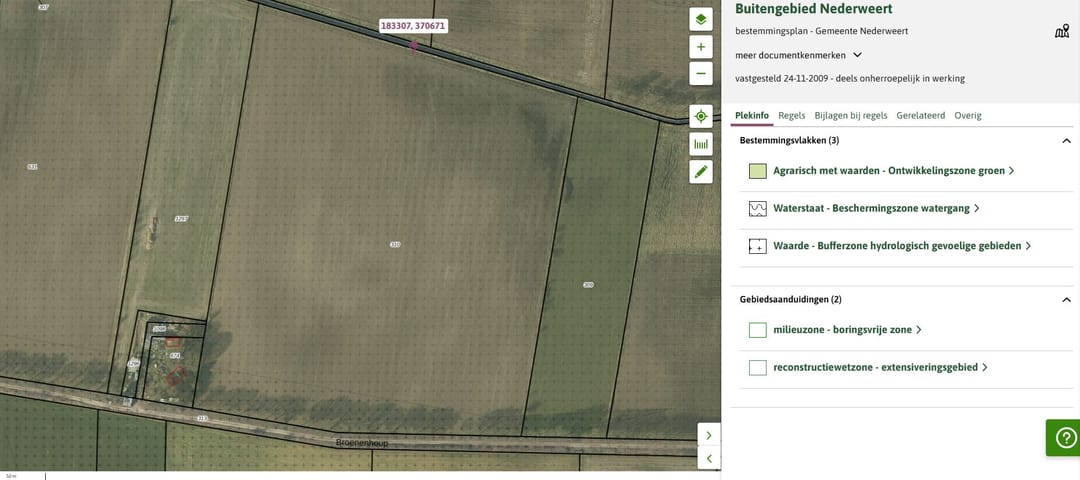Zoom out of the map
Viewport: 1080px width, 480px height.
coord(701,73)
